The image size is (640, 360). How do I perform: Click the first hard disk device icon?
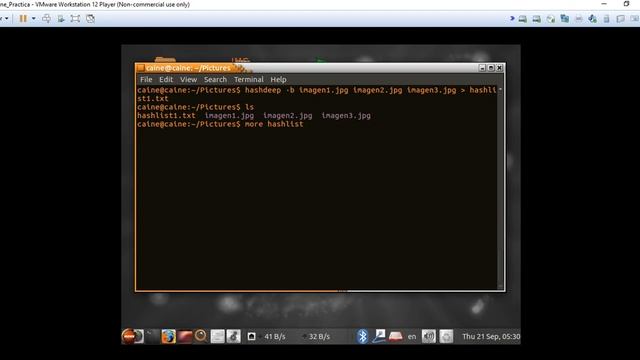coord(522,19)
